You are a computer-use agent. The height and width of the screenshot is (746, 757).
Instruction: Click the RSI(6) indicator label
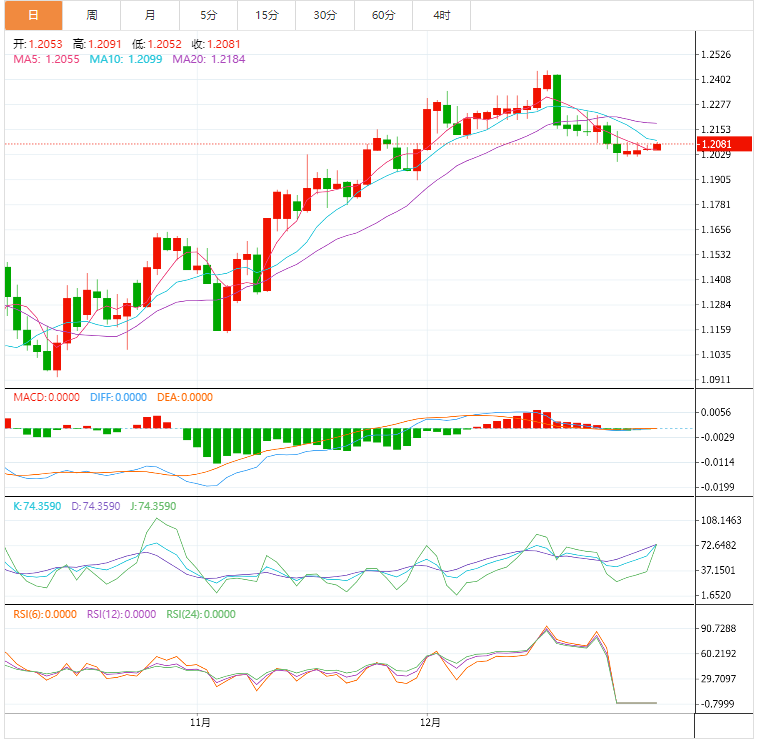[x=45, y=615]
